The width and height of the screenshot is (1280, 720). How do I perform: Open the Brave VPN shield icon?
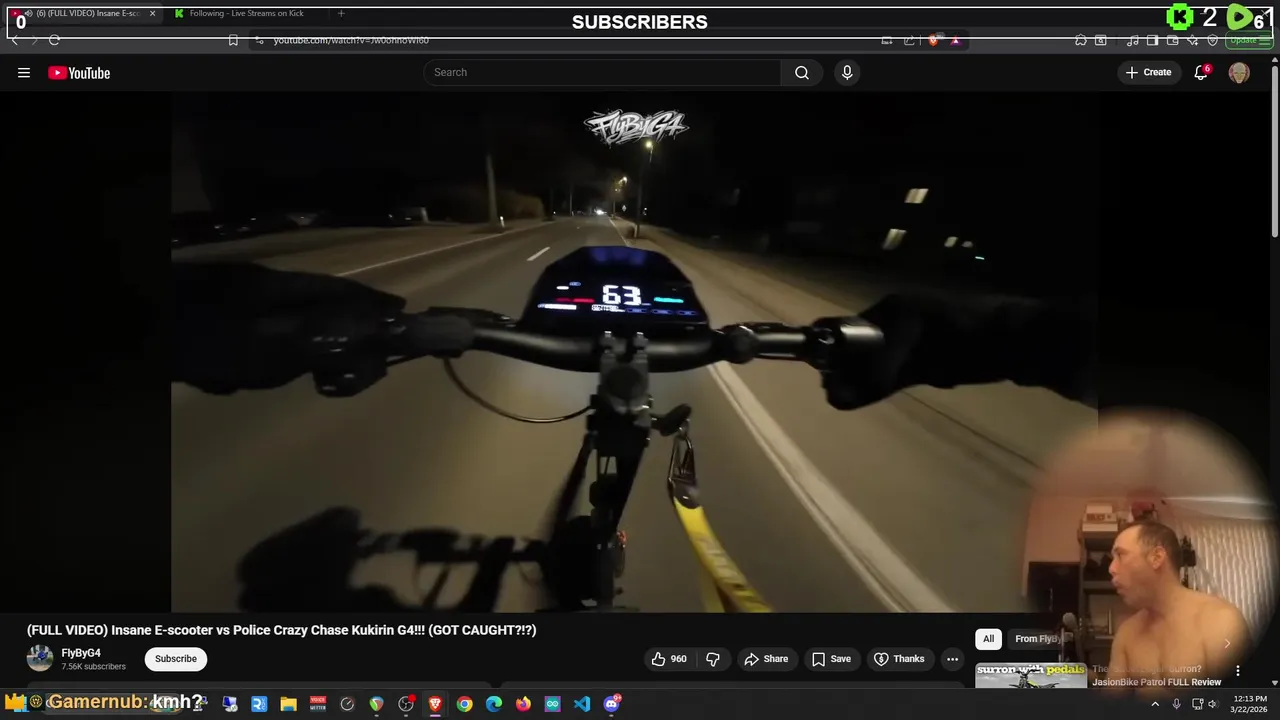coord(1213,40)
